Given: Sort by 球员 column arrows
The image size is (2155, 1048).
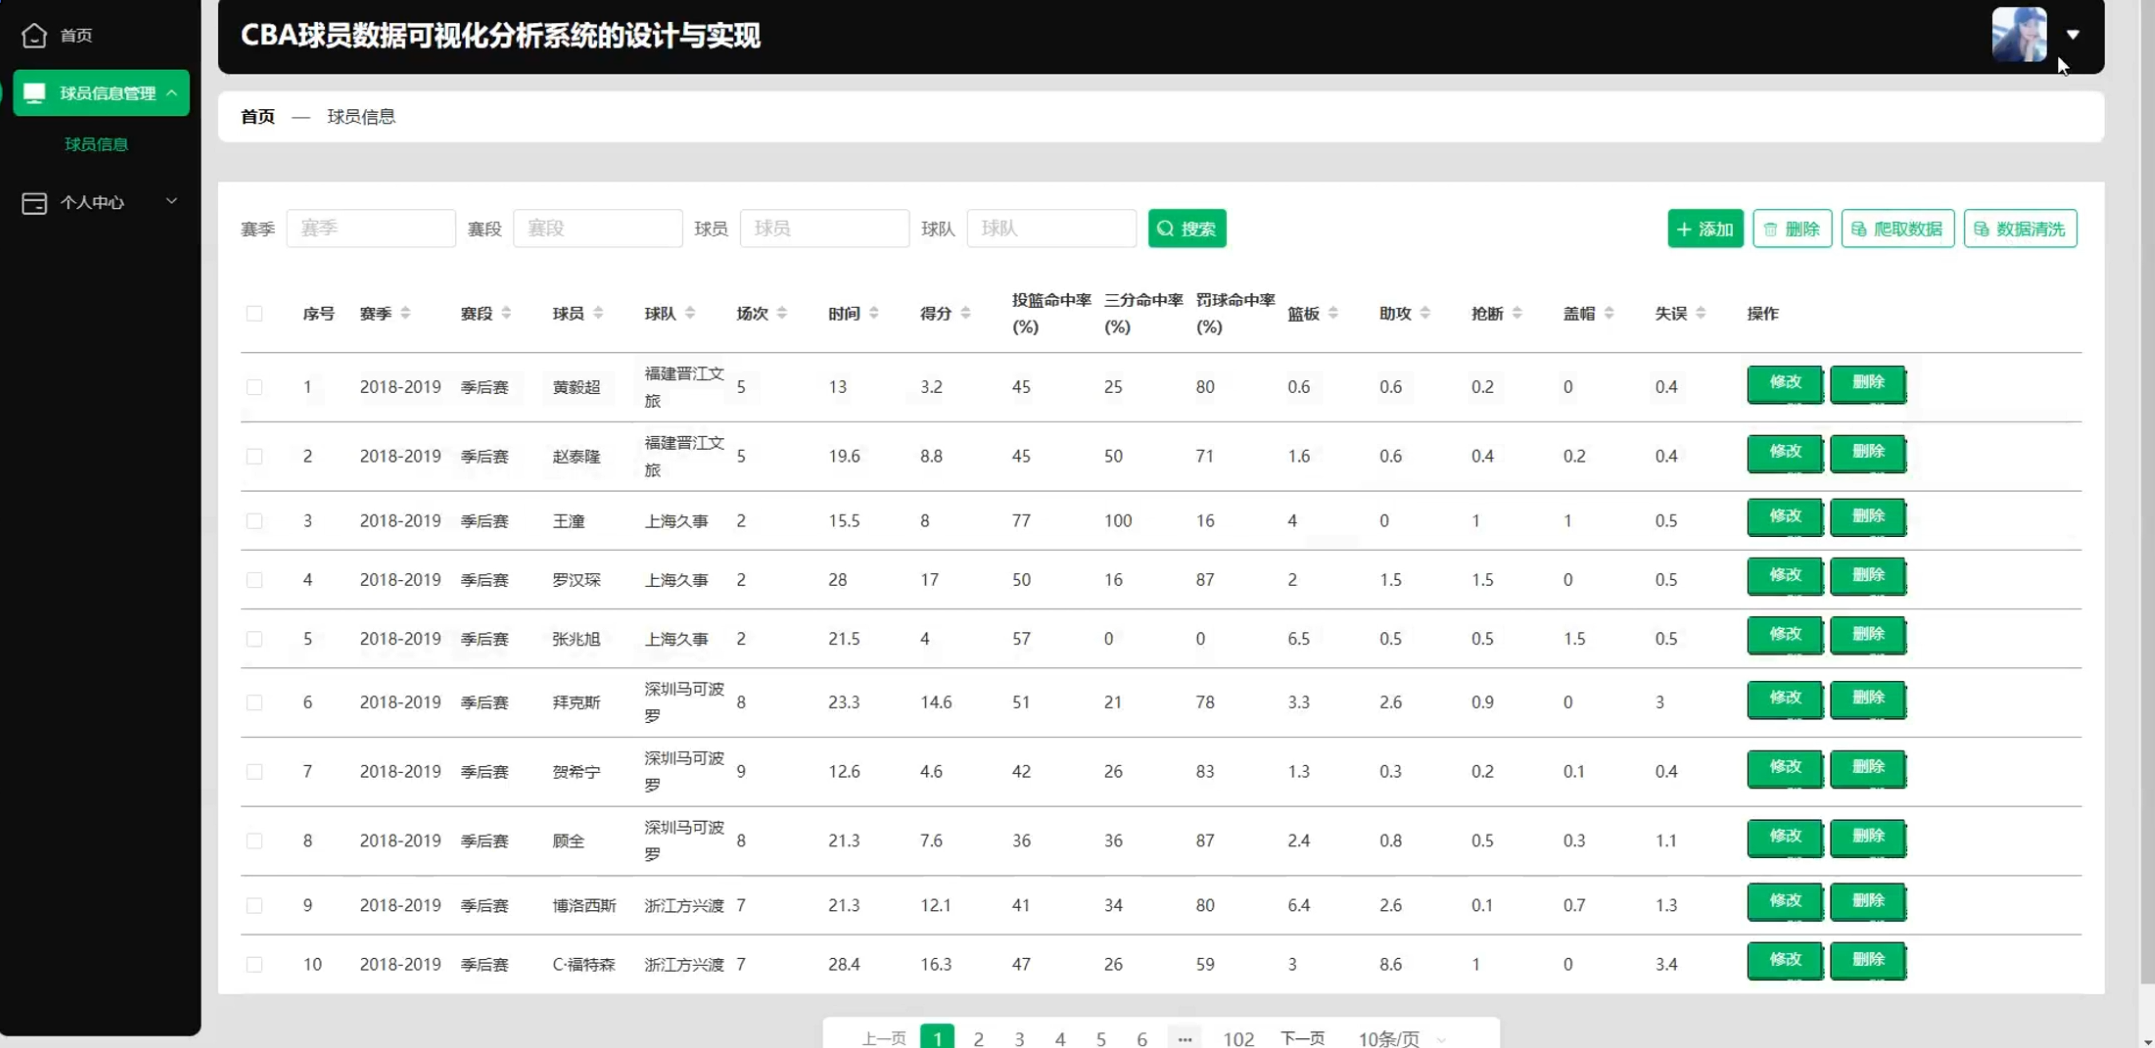Looking at the screenshot, I should (598, 313).
